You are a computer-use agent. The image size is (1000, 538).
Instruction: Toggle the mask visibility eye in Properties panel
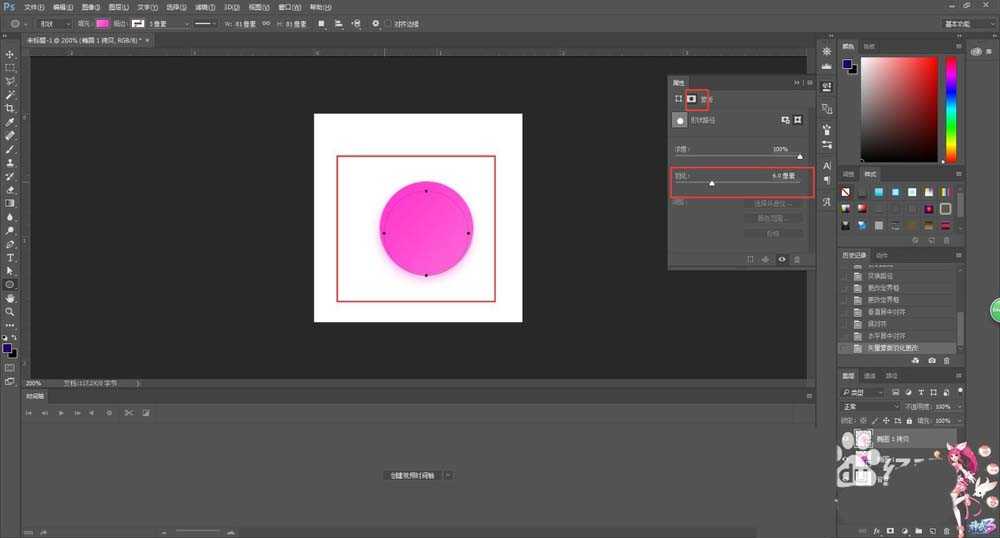pyautogui.click(x=781, y=259)
